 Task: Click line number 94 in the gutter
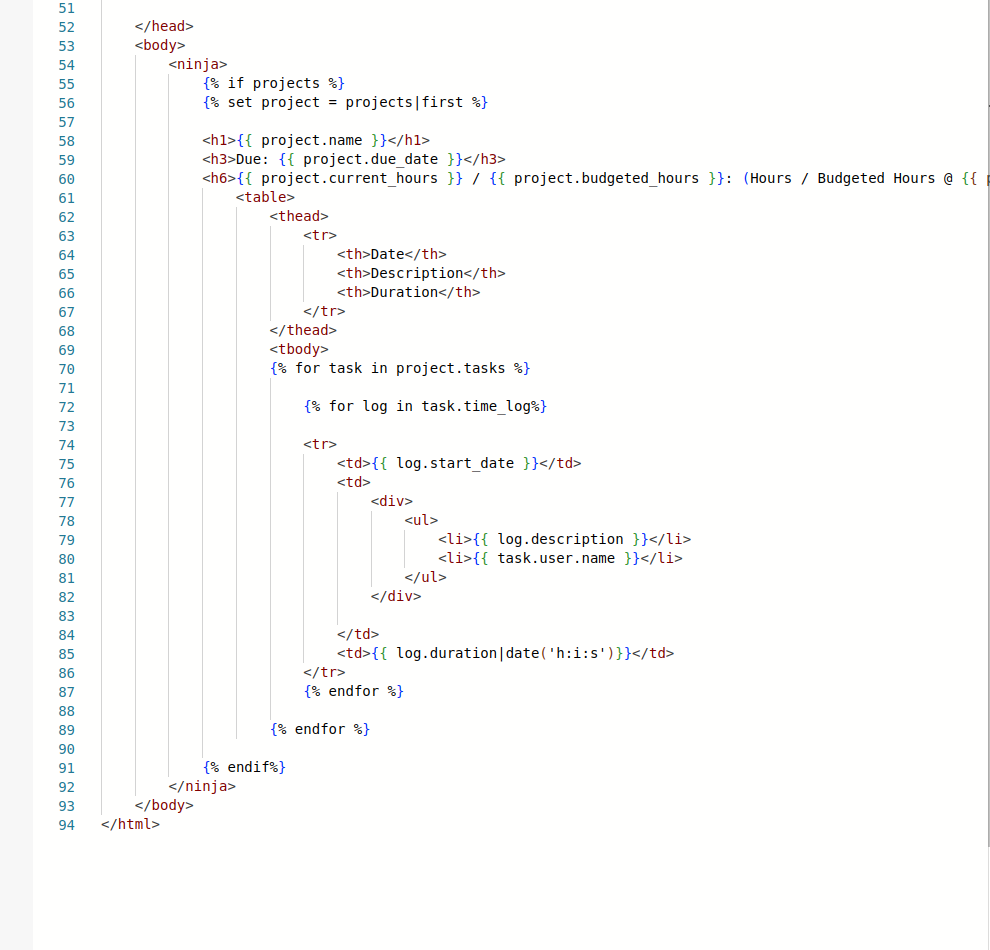(66, 825)
